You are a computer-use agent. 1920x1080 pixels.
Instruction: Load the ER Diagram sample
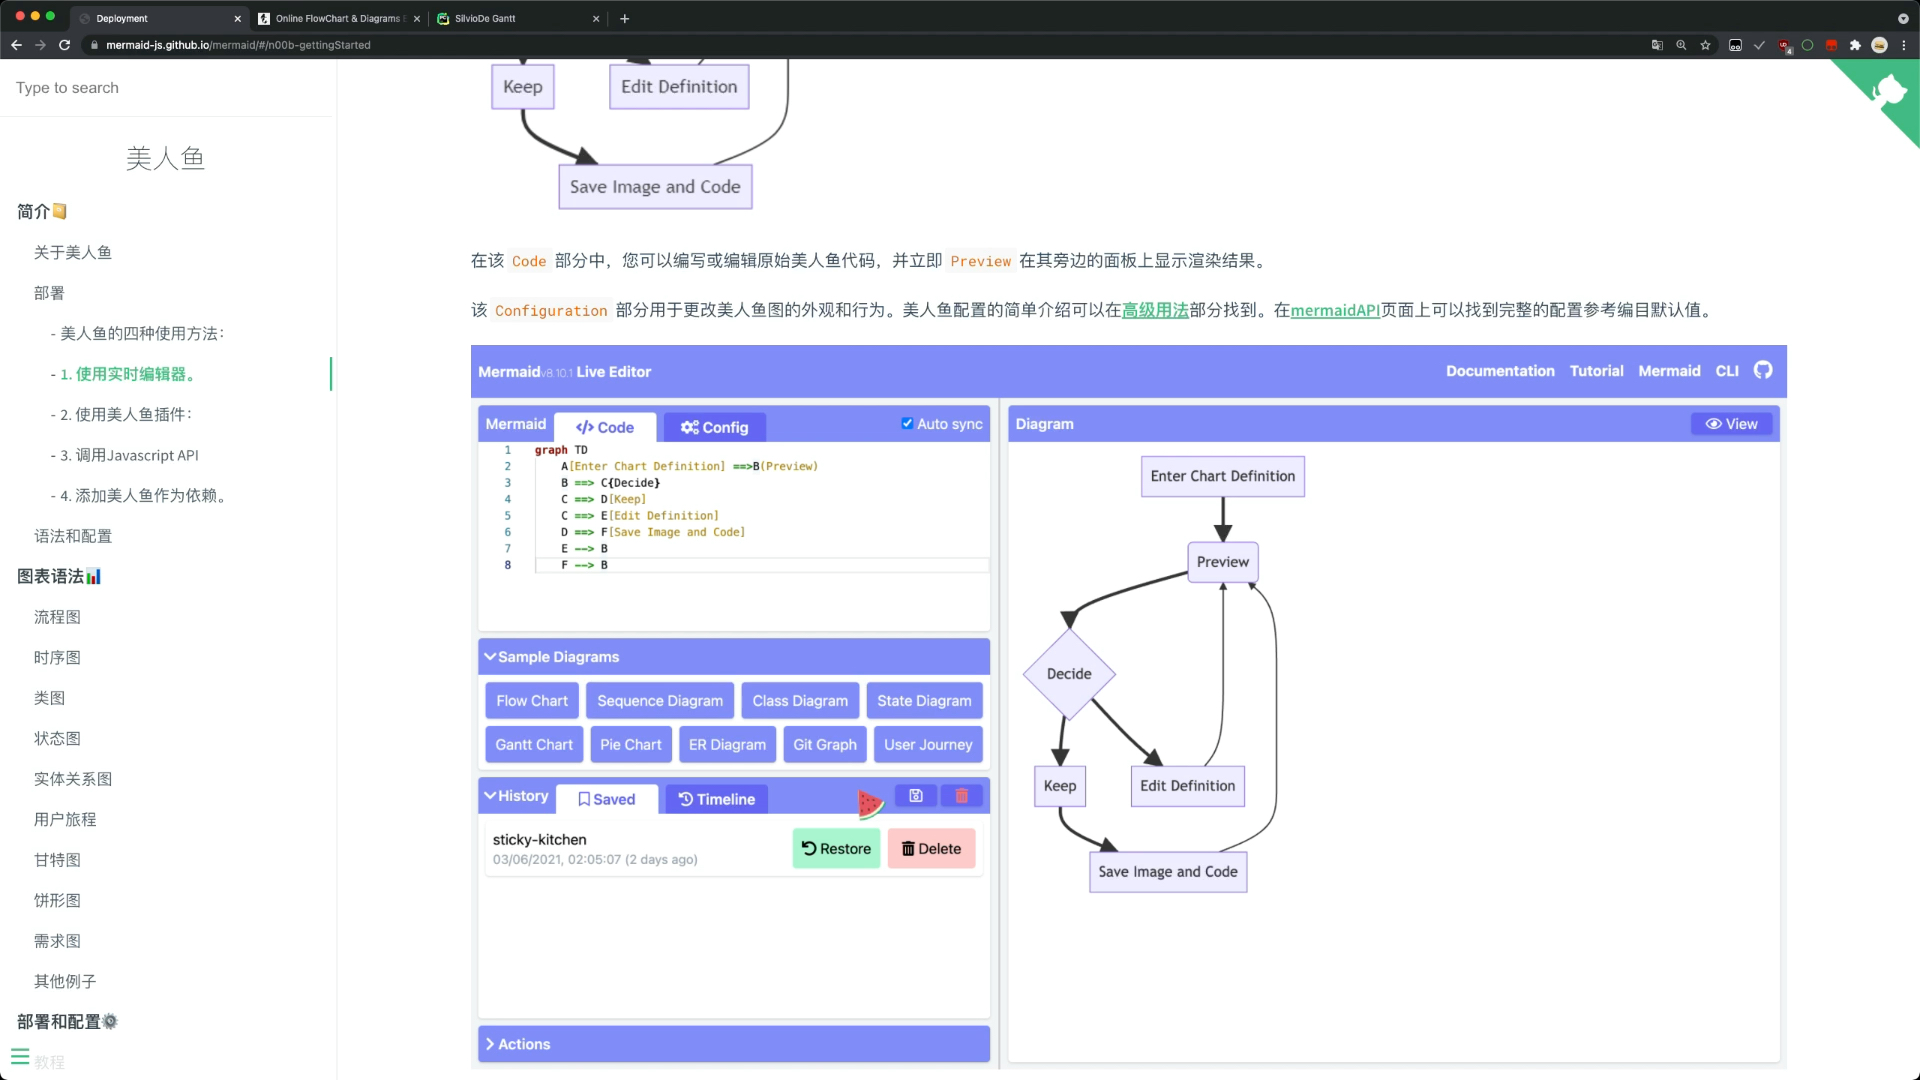pyautogui.click(x=727, y=745)
